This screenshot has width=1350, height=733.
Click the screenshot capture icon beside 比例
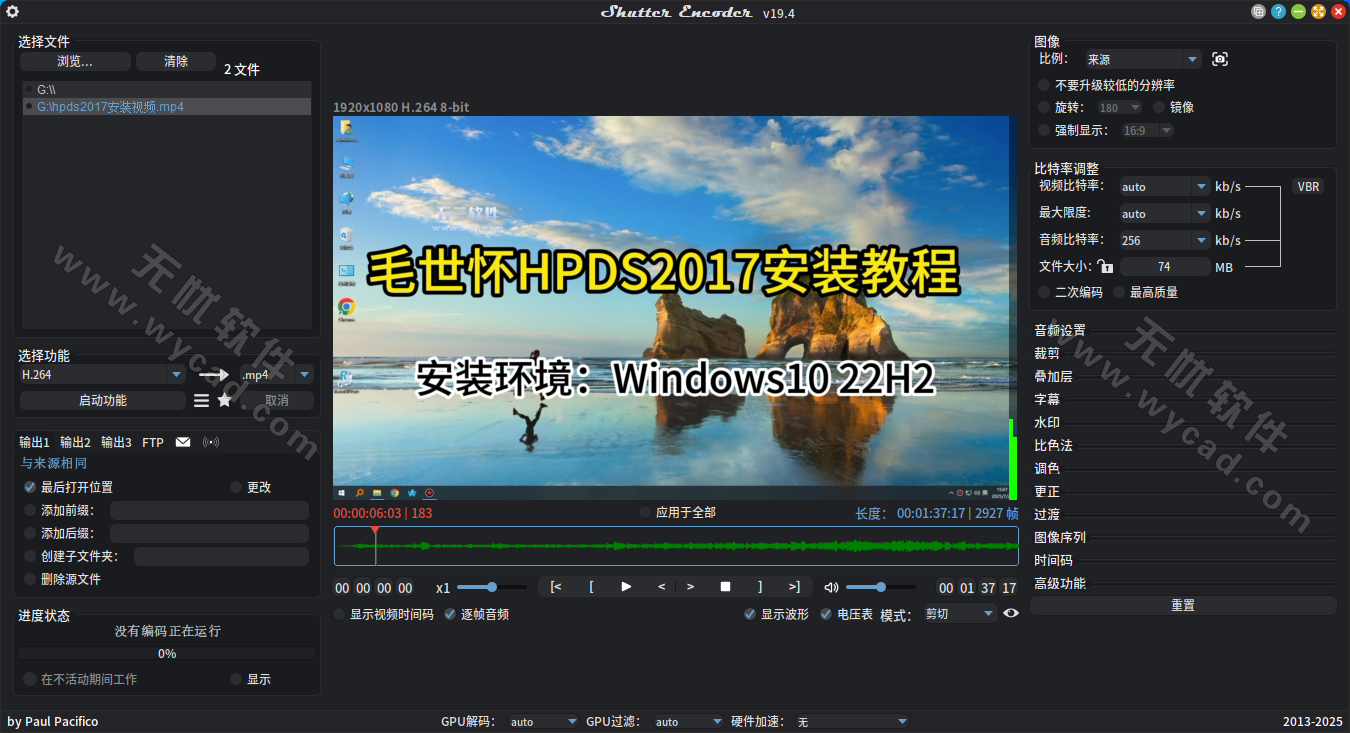pos(1219,59)
